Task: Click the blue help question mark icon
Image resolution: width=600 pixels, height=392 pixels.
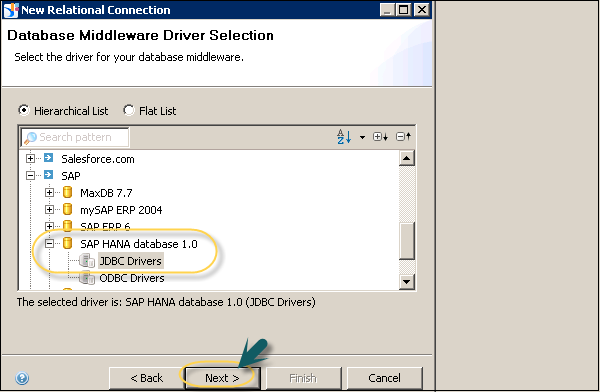Action: pyautogui.click(x=22, y=378)
